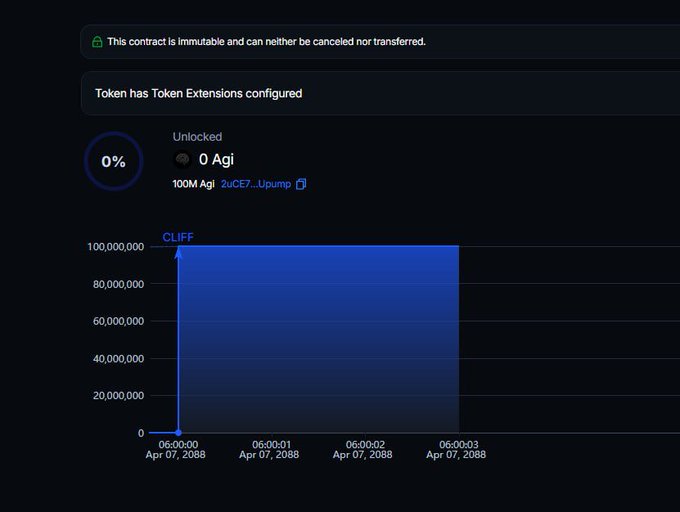Click the 20,000,000 axis label
Image resolution: width=680 pixels, height=512 pixels.
(118, 395)
